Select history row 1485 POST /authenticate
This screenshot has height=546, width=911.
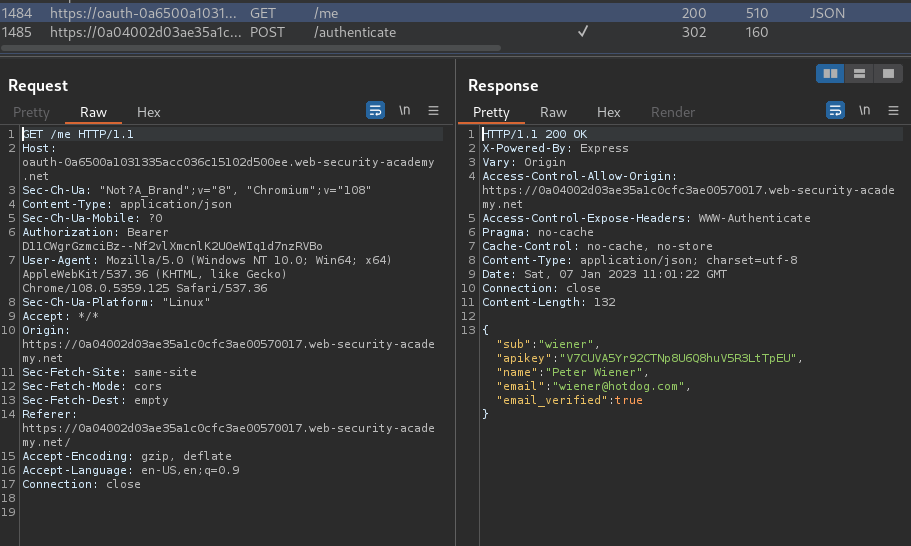(x=456, y=32)
